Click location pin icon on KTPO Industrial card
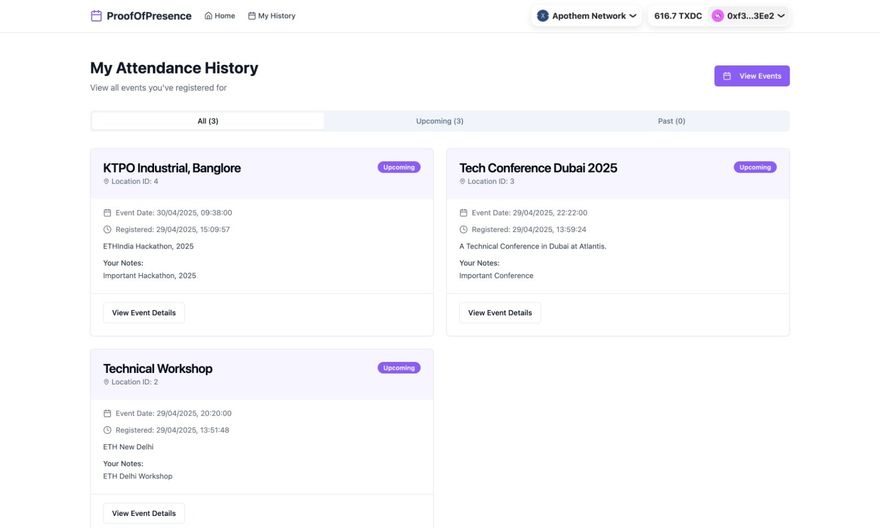The width and height of the screenshot is (880, 528). tap(107, 182)
